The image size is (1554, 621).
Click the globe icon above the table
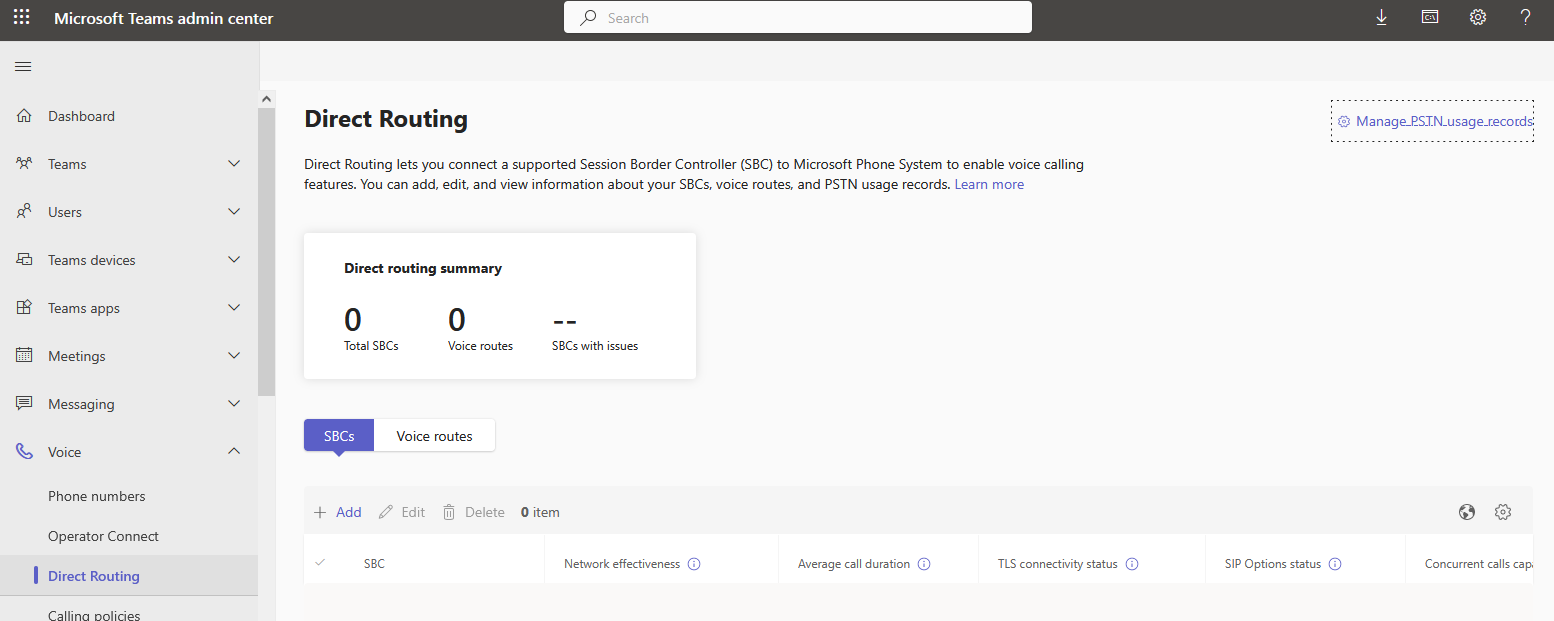click(1467, 512)
